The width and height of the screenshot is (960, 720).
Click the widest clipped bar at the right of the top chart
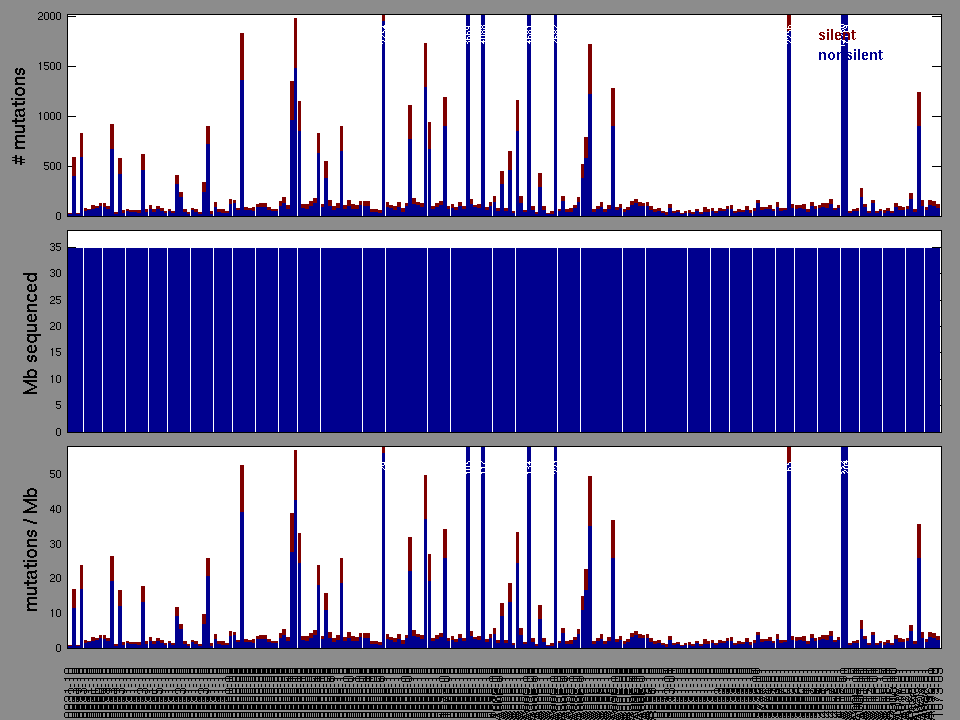[x=845, y=120]
